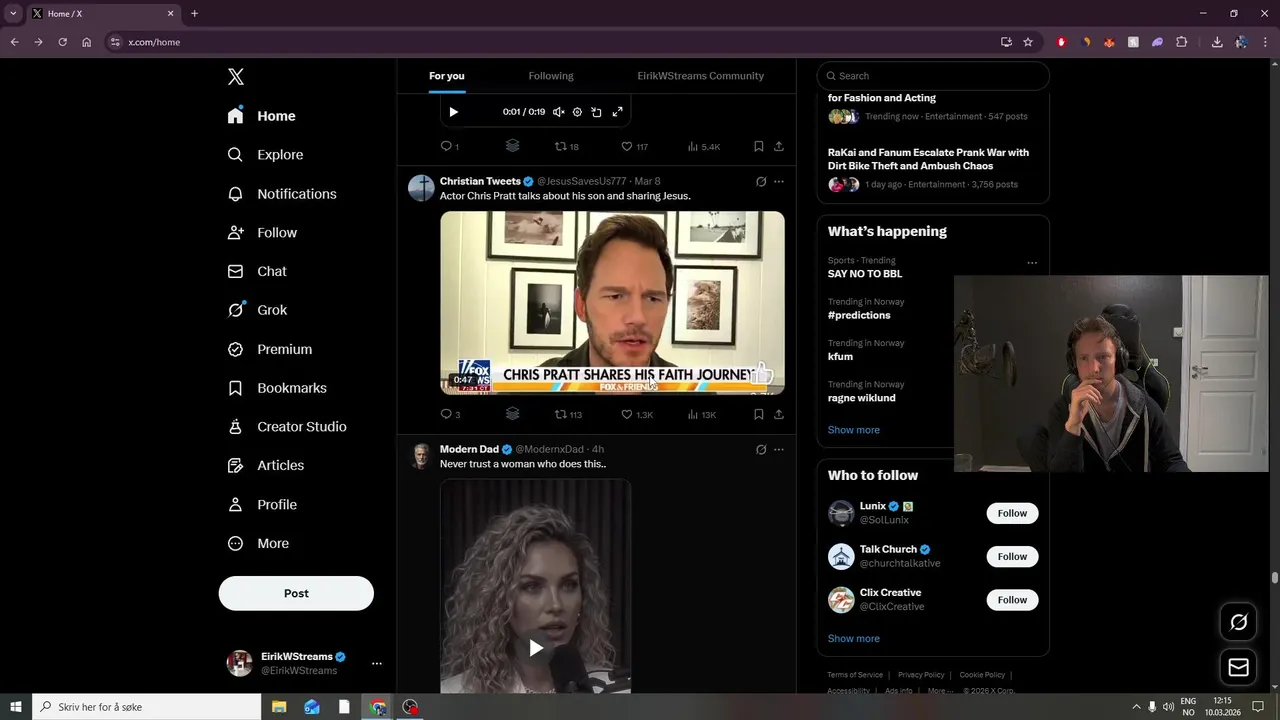Viewport: 1280px width, 720px height.
Task: Repost the Christian Tweets post
Action: [568, 414]
